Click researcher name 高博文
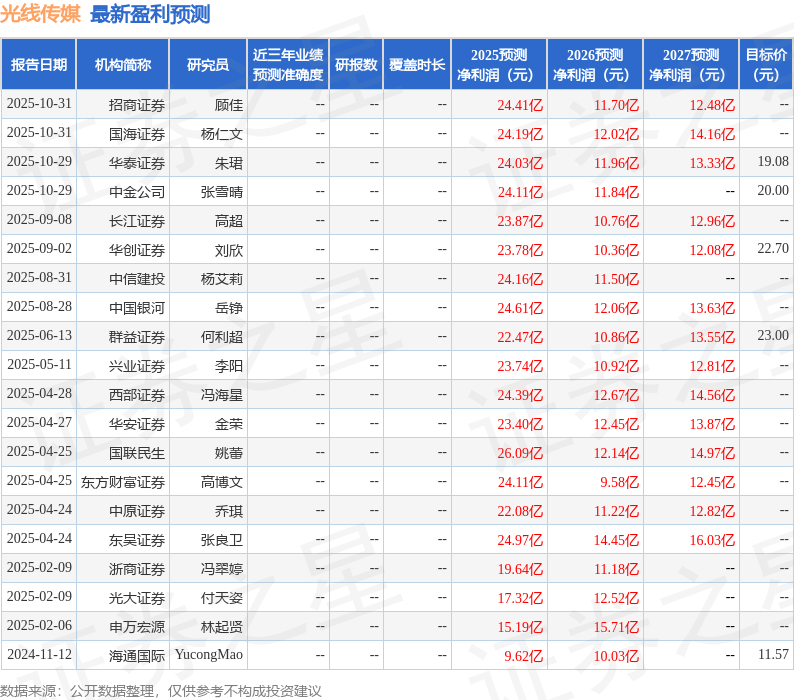This screenshot has width=794, height=700. point(222,482)
